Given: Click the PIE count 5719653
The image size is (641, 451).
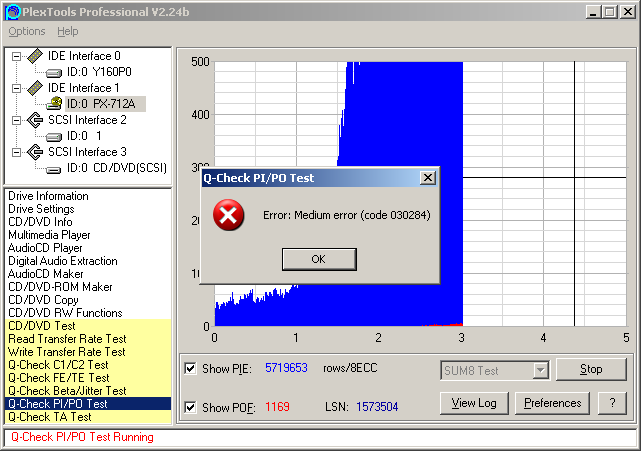Looking at the screenshot, I should [x=286, y=368].
